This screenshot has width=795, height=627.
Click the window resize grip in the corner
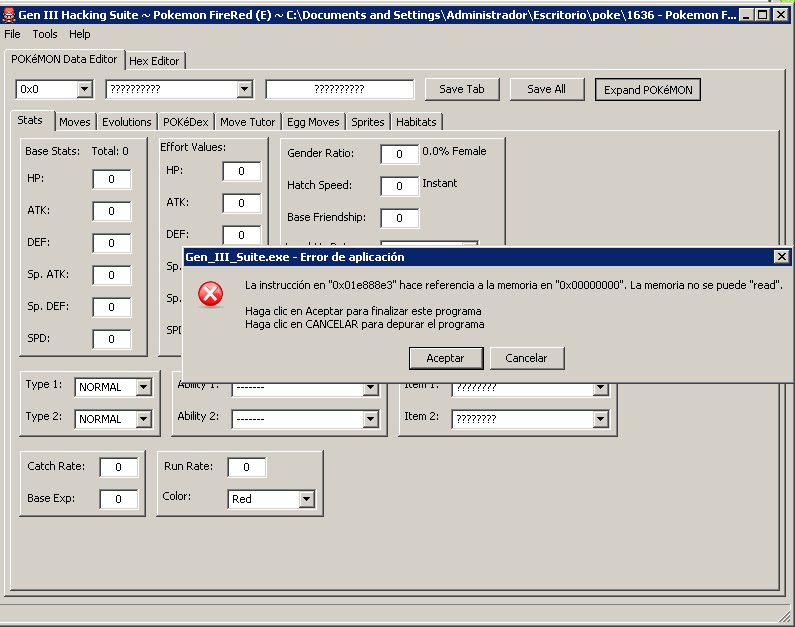click(784, 616)
